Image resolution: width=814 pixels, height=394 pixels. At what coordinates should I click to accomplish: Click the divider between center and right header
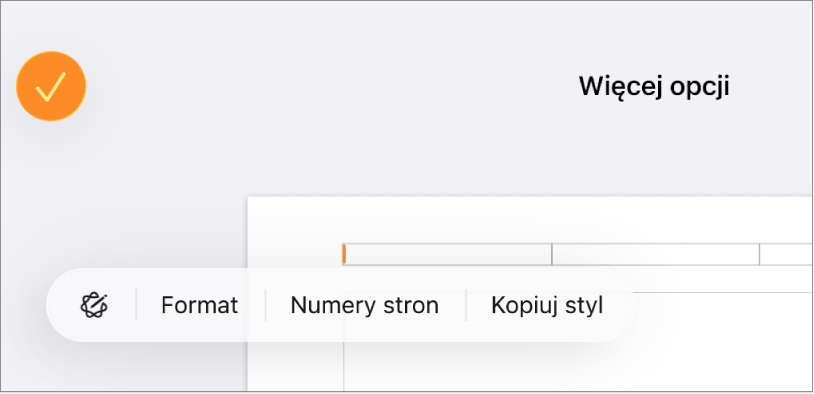tap(759, 254)
